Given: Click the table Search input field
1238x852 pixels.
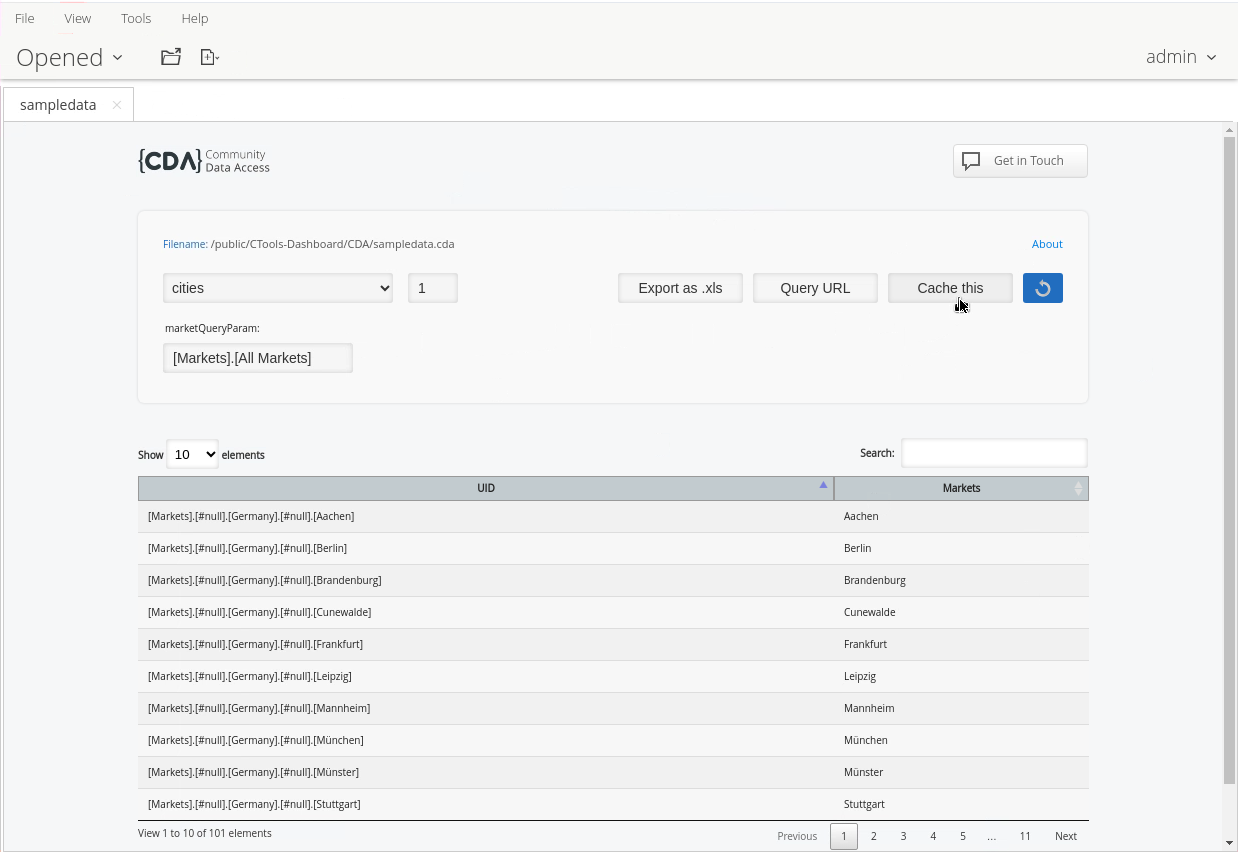Looking at the screenshot, I should (x=993, y=453).
